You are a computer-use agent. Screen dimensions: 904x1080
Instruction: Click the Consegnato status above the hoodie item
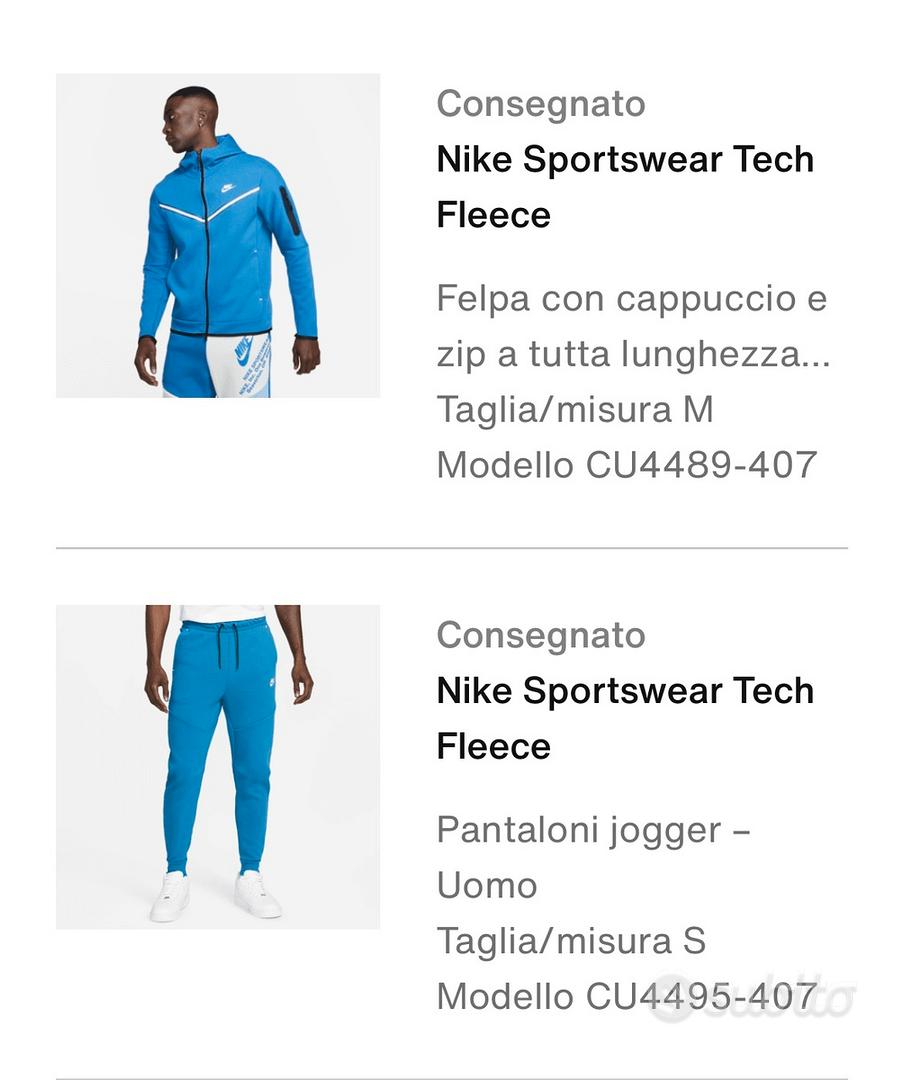[x=541, y=103]
